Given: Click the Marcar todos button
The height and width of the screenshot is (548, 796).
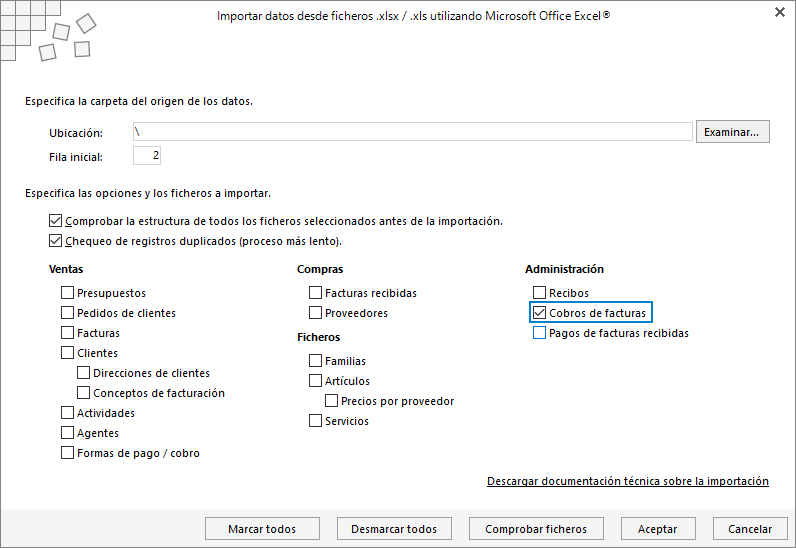Looking at the screenshot, I should pyautogui.click(x=262, y=529).
